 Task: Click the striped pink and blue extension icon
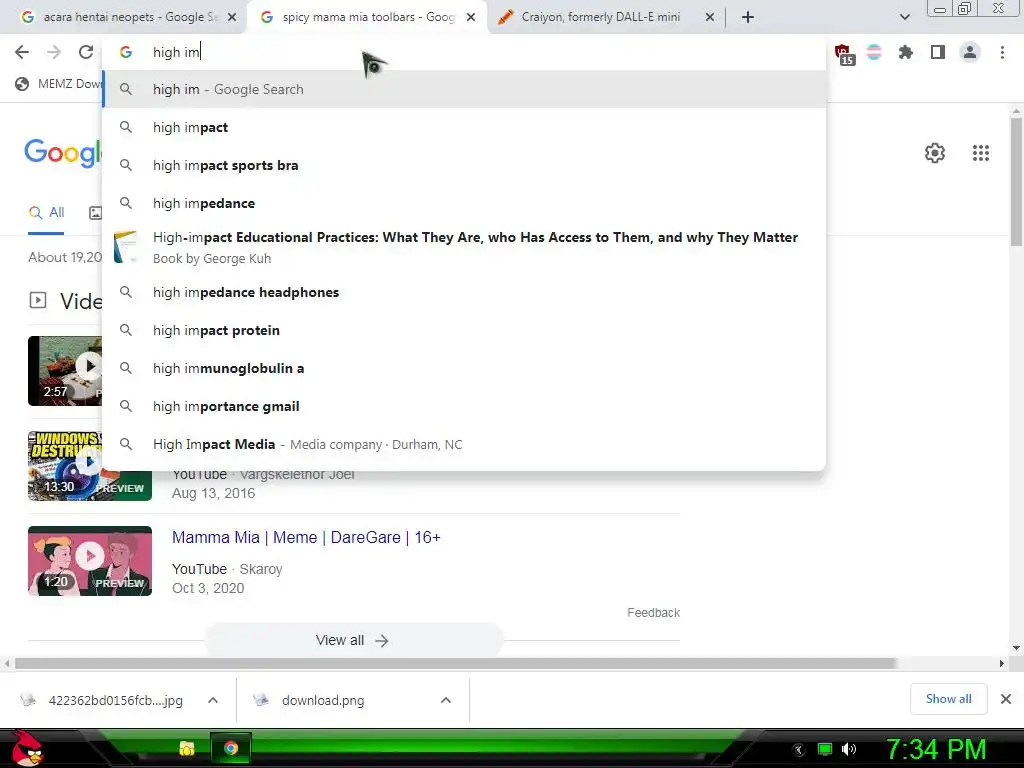point(874,52)
